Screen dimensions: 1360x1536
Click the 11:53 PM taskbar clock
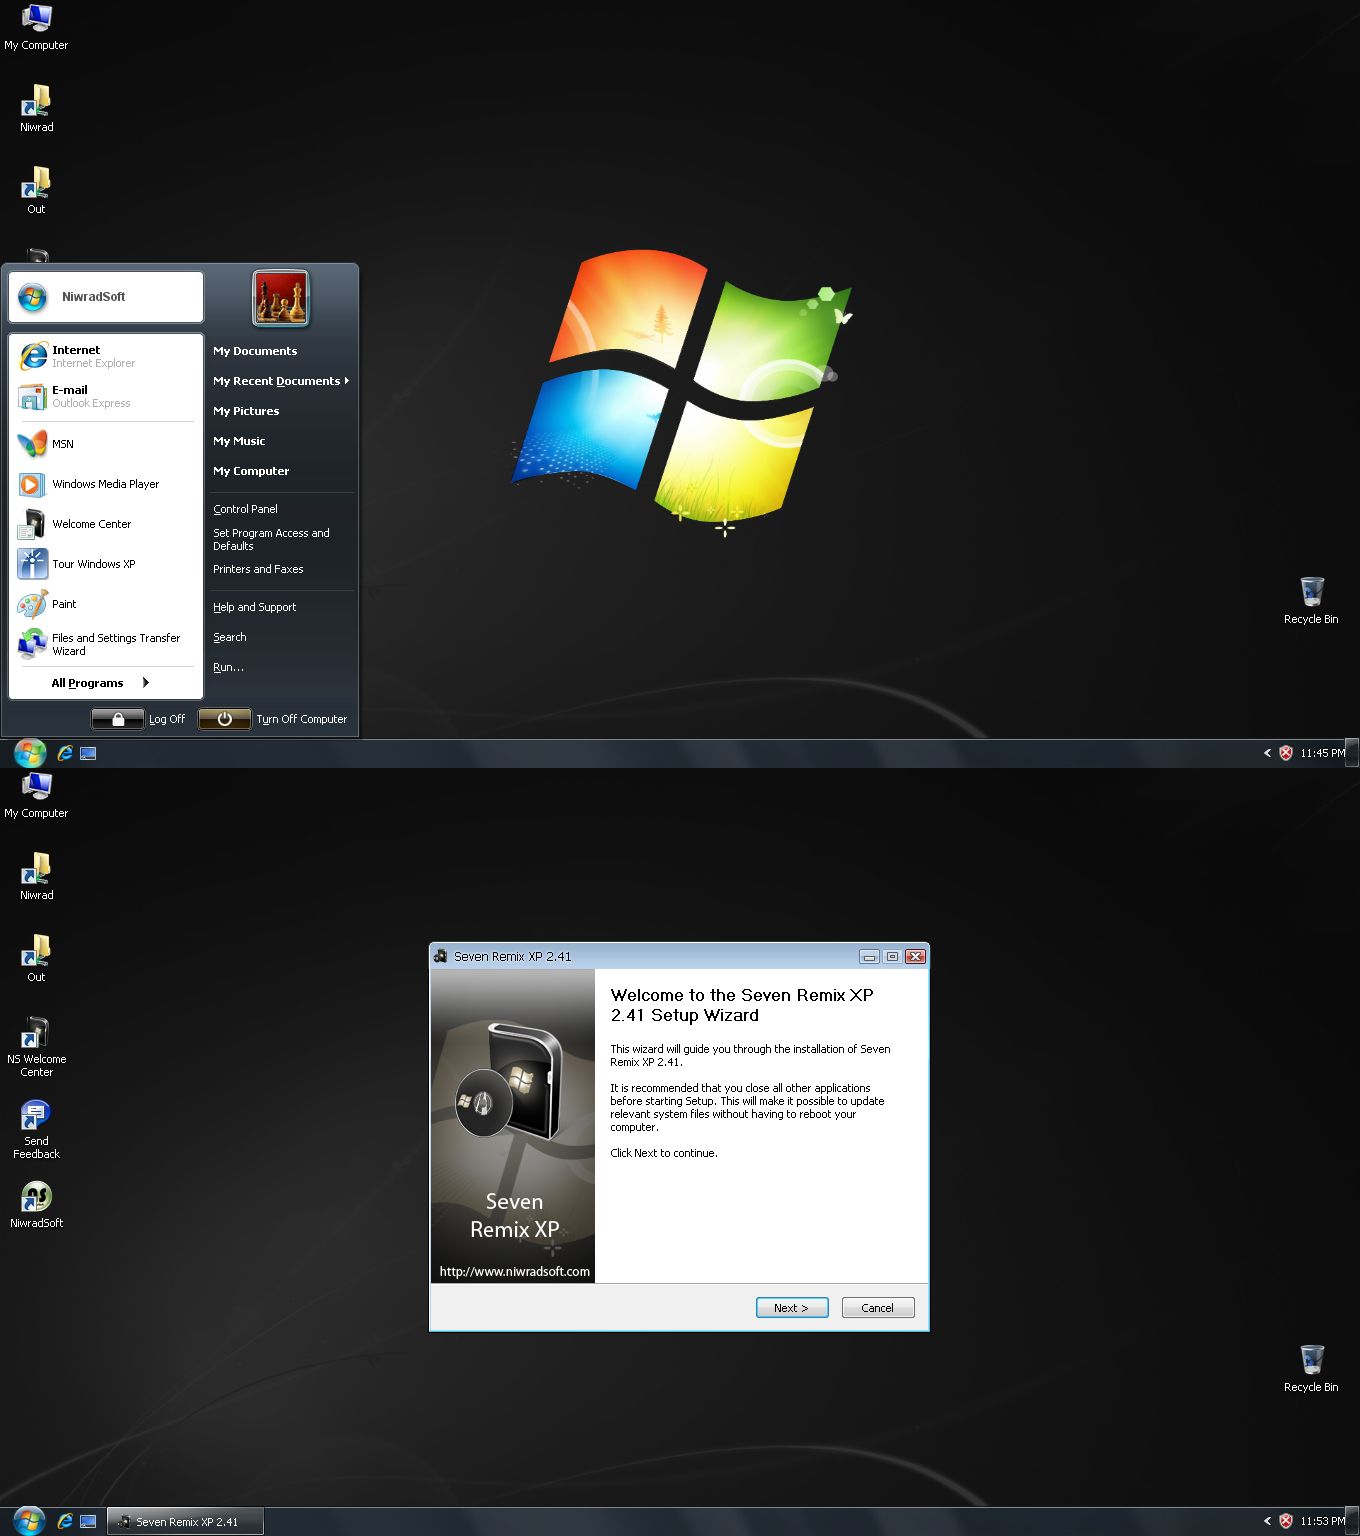tap(1322, 1521)
